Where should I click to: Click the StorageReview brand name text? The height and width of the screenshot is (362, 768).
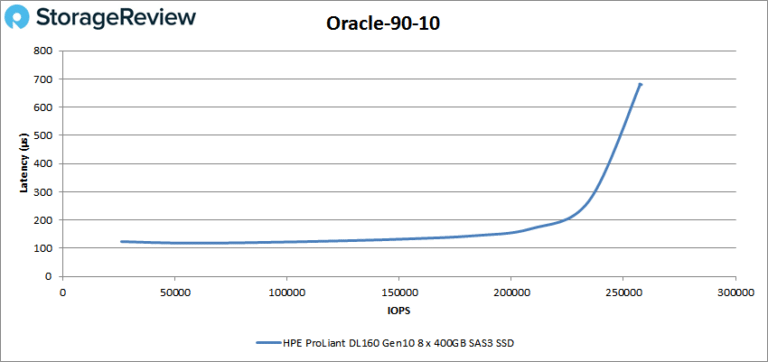point(116,17)
